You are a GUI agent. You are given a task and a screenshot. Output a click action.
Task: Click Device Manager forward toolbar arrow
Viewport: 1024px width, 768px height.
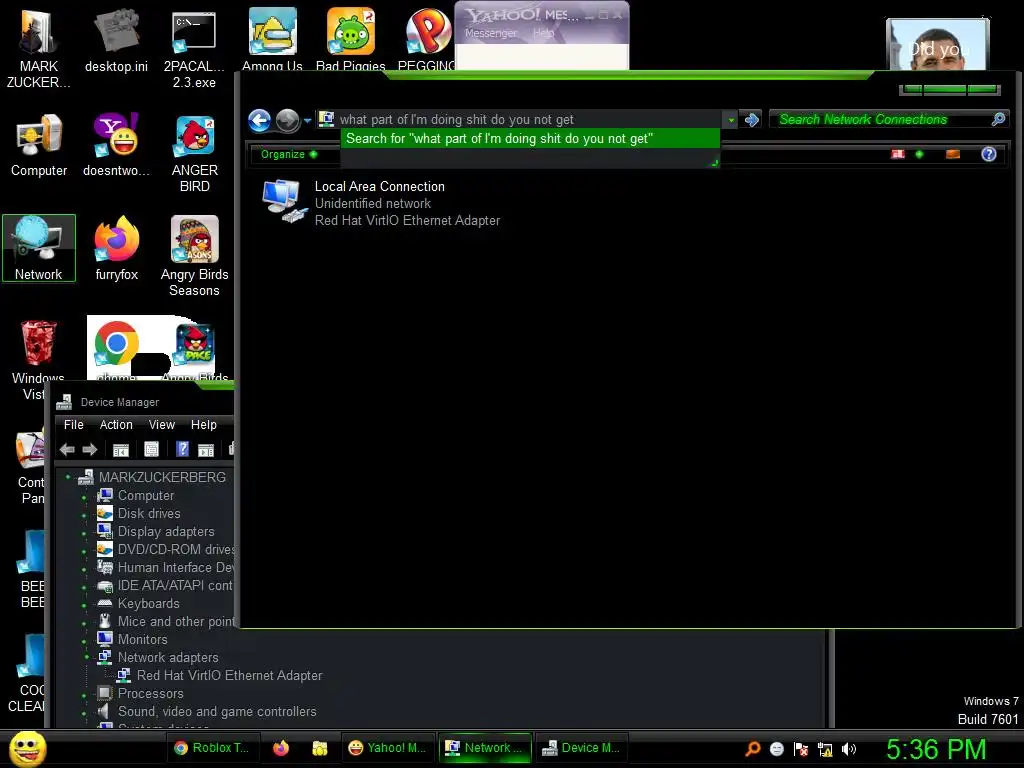[90, 449]
